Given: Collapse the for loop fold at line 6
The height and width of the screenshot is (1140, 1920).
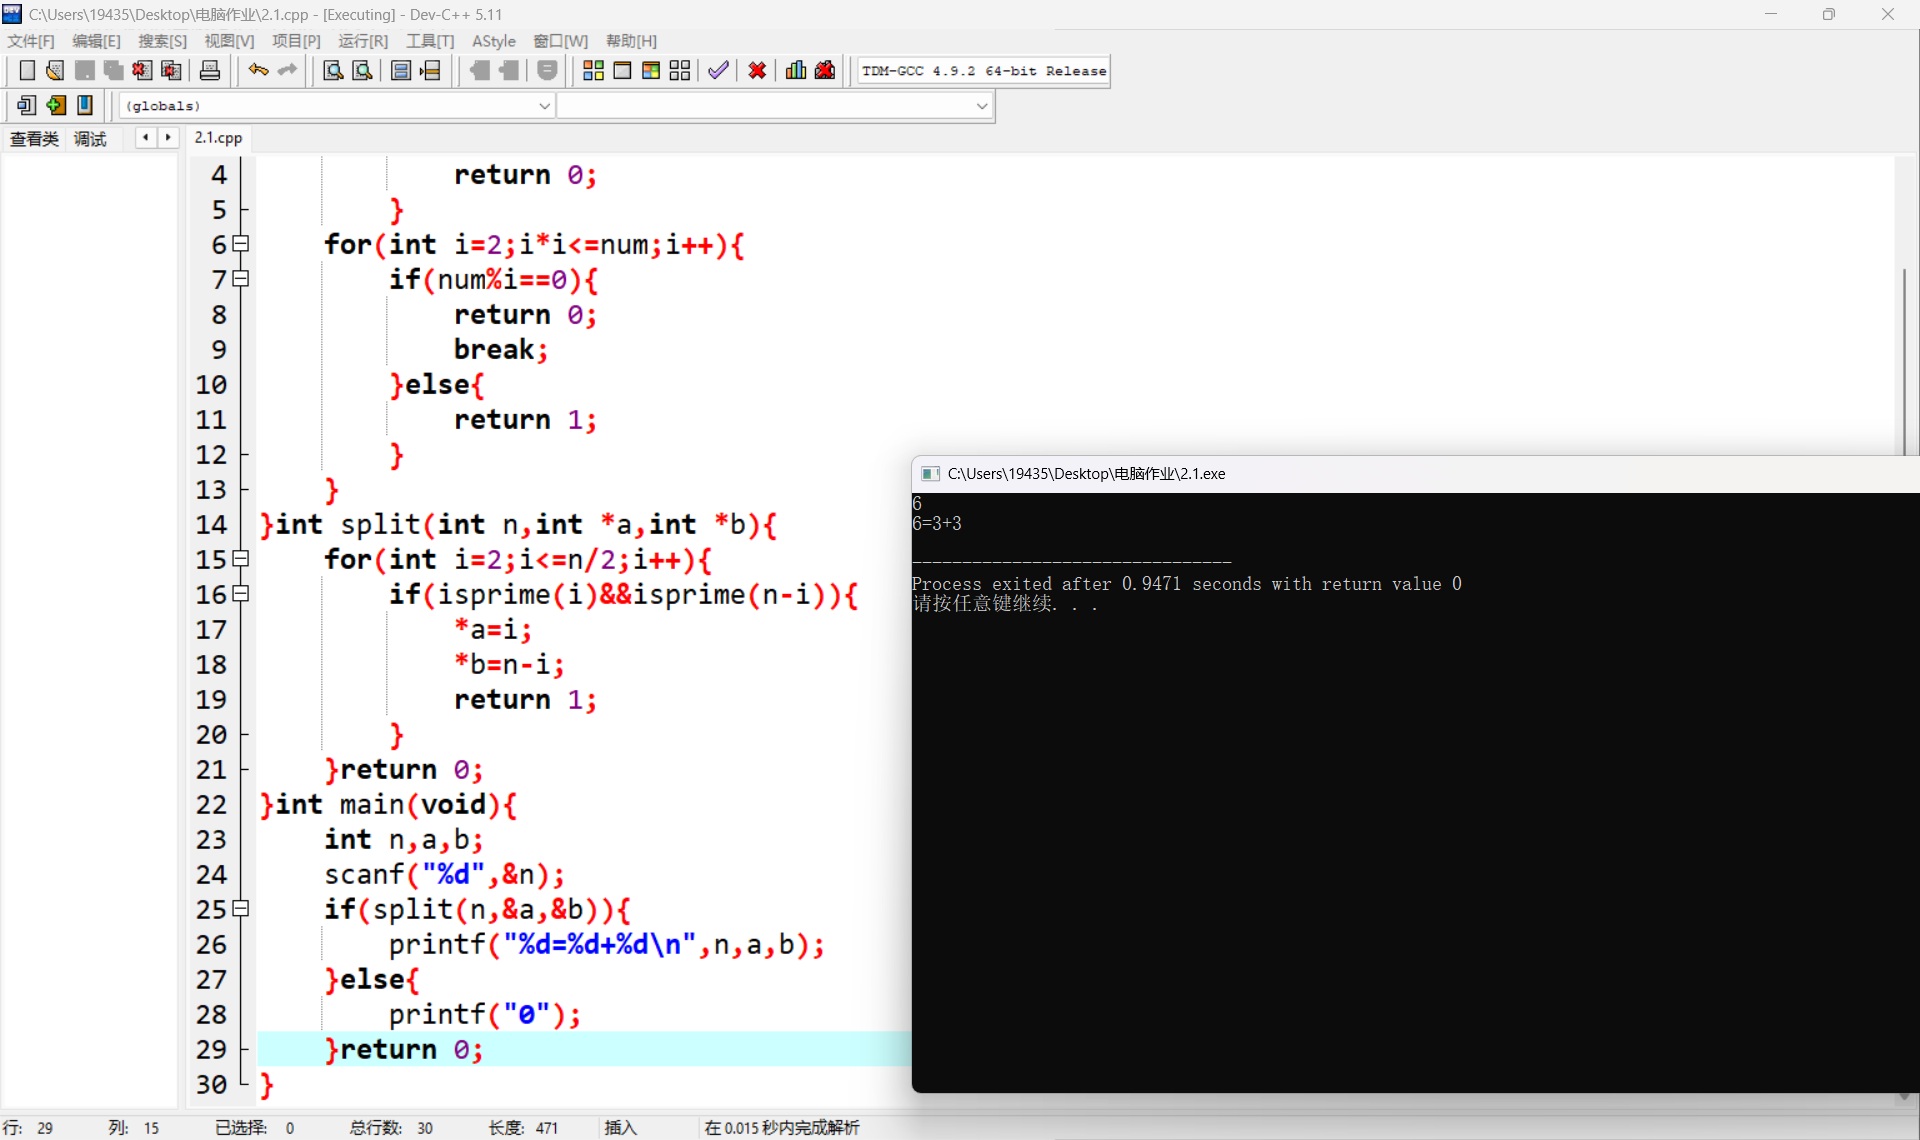Looking at the screenshot, I should click(240, 244).
